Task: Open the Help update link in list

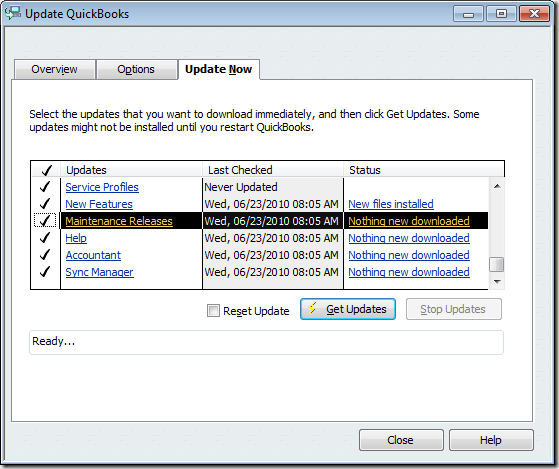Action: 76,238
